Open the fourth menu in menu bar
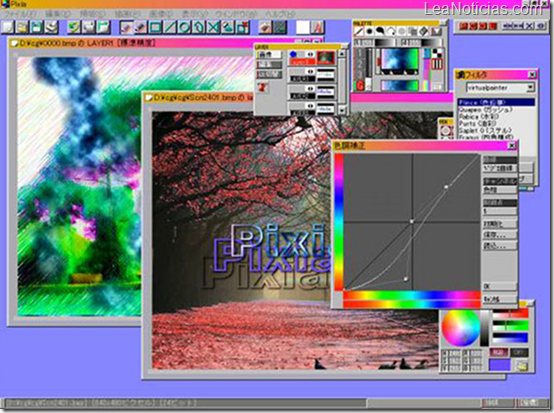Viewport: 554px width, 413px height. pos(127,14)
